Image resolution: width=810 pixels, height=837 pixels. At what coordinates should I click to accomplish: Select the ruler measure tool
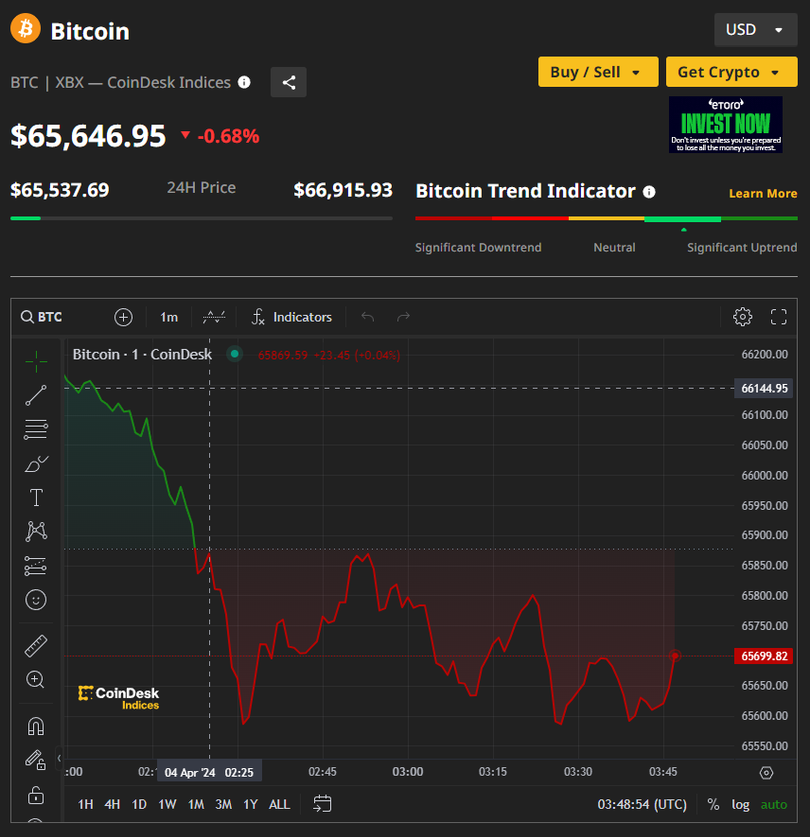(x=36, y=646)
